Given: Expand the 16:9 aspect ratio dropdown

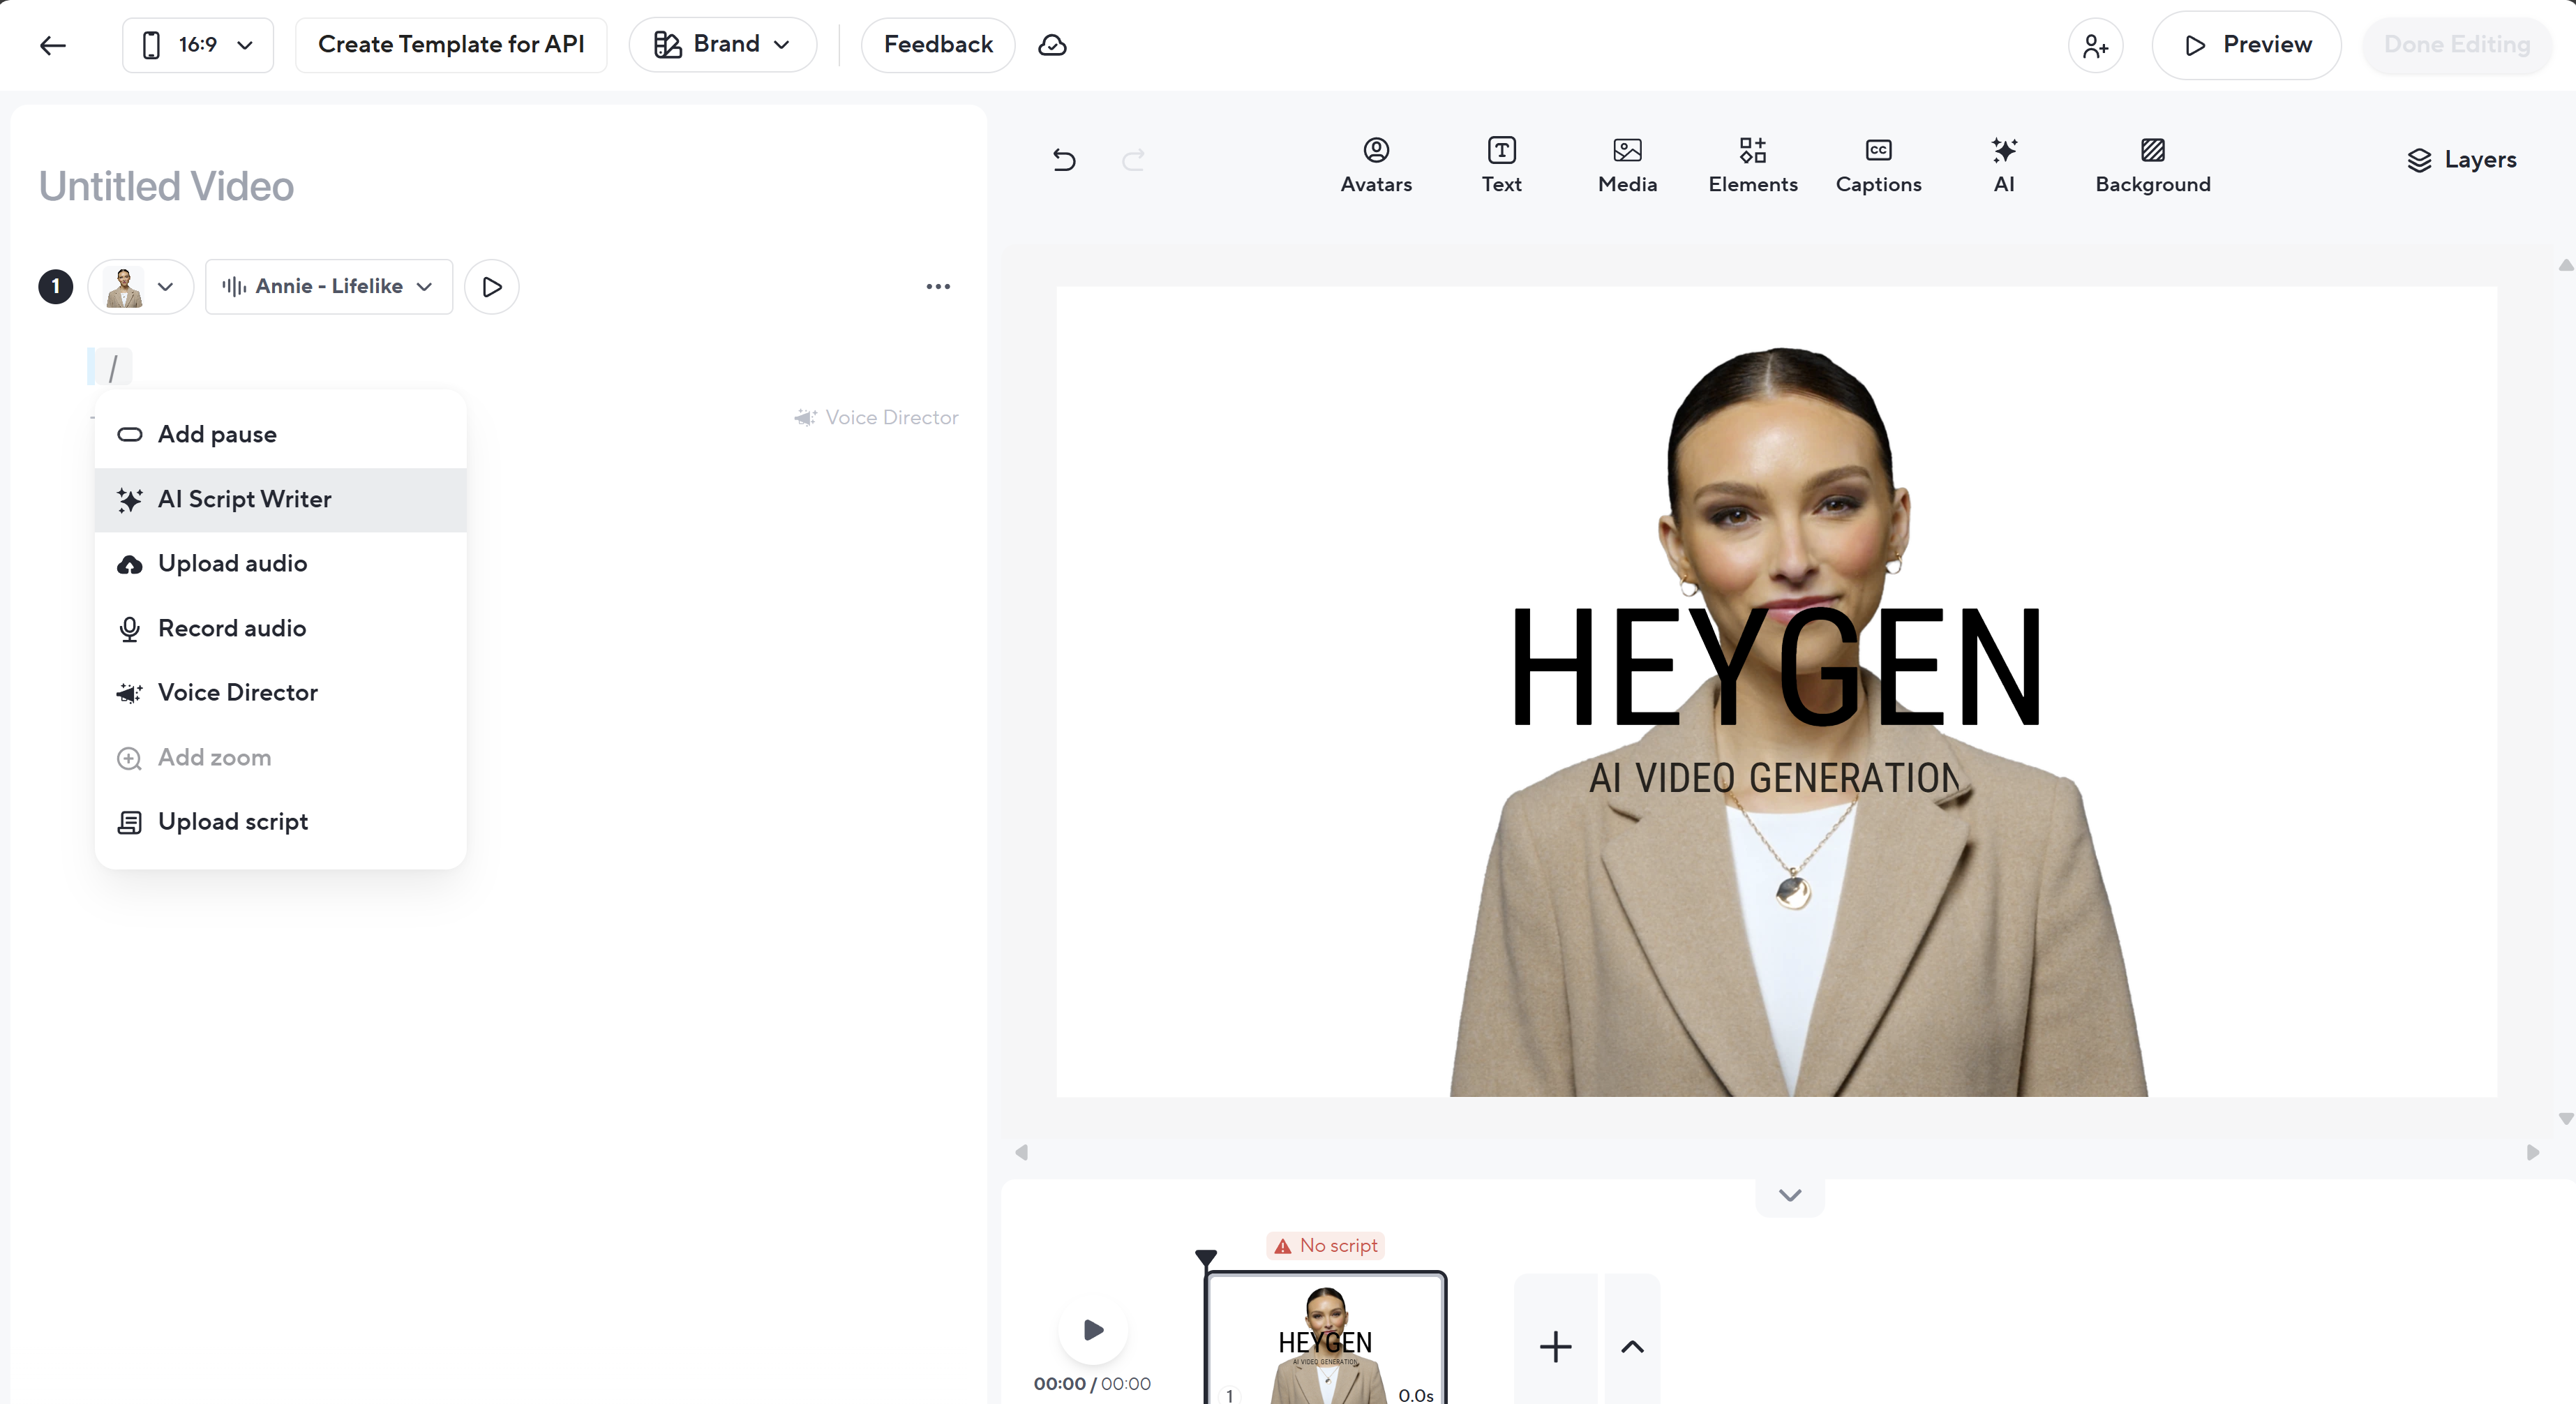Looking at the screenshot, I should 198,45.
